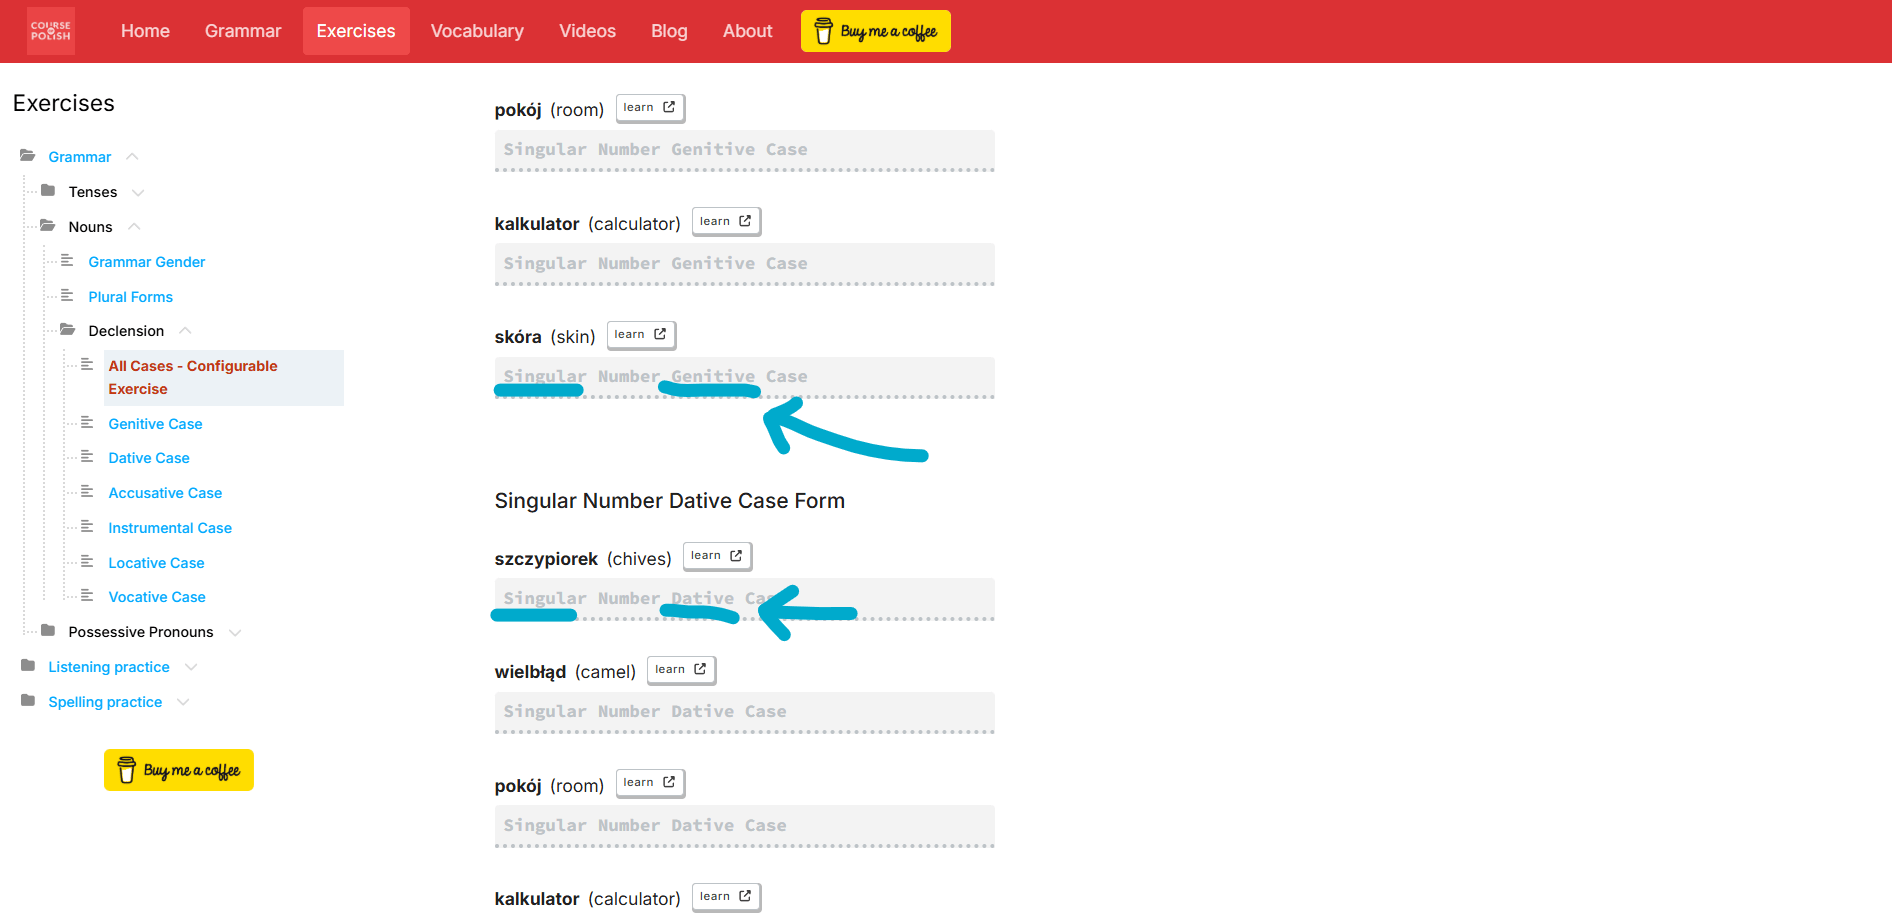This screenshot has height=917, width=1892.
Task: Click the folder icon next to Grammar
Action: pos(29,156)
